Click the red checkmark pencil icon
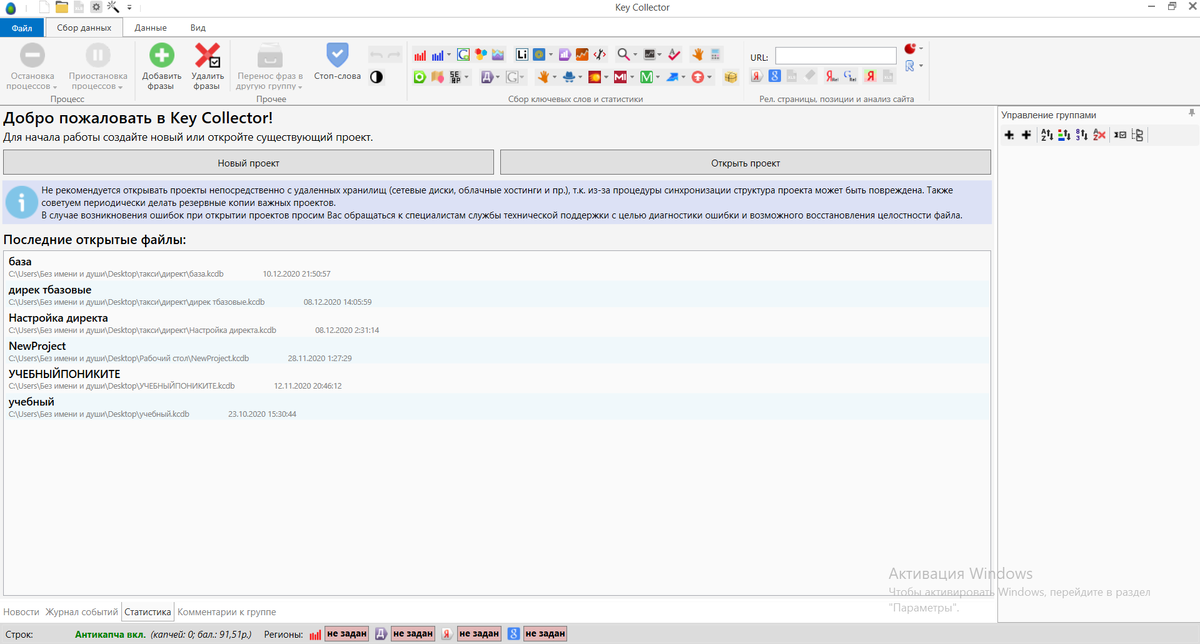This screenshot has height=644, width=1200. (674, 55)
